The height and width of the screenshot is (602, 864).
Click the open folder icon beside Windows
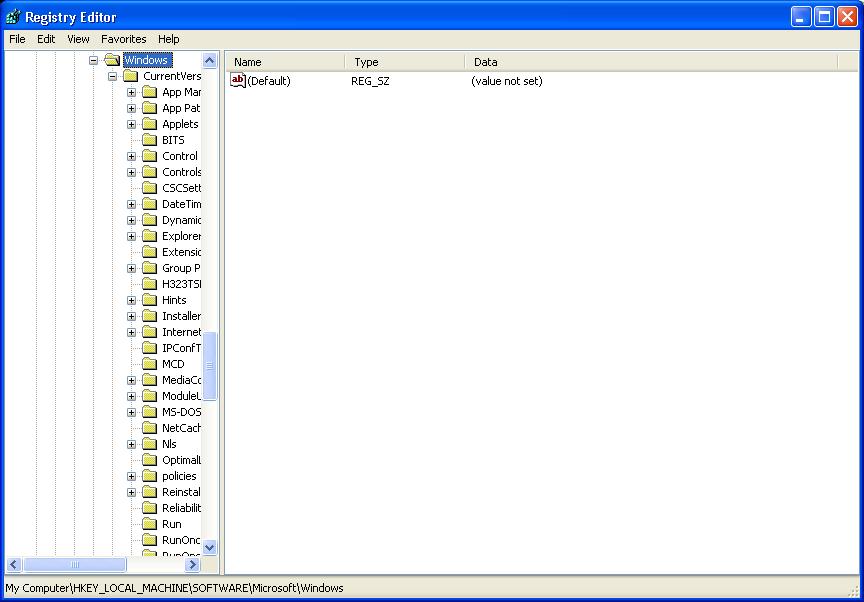tap(112, 59)
